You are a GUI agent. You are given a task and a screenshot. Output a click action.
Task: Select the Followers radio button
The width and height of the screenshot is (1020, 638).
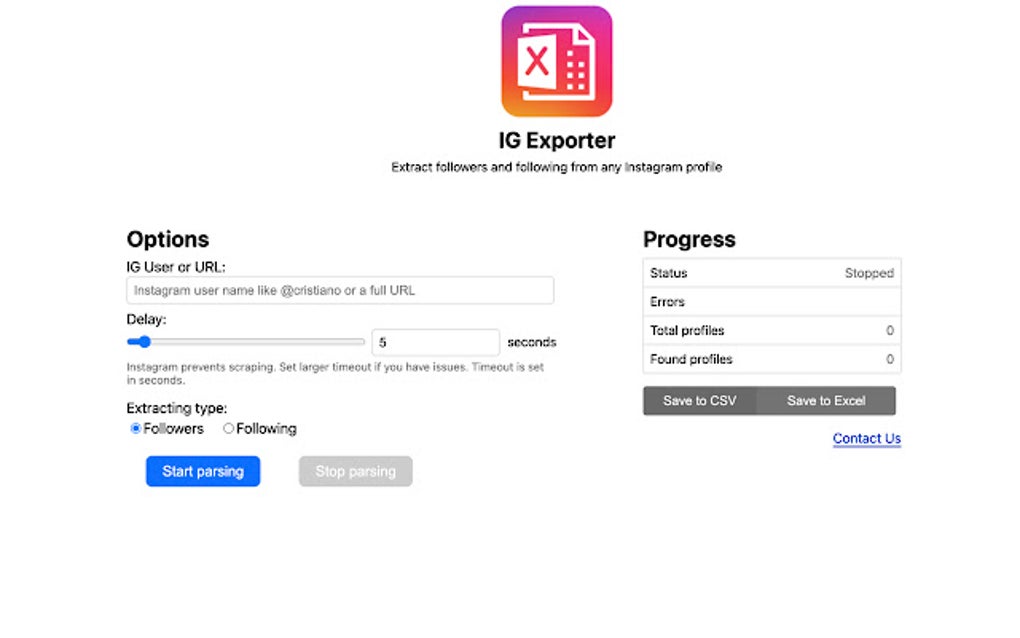click(136, 428)
